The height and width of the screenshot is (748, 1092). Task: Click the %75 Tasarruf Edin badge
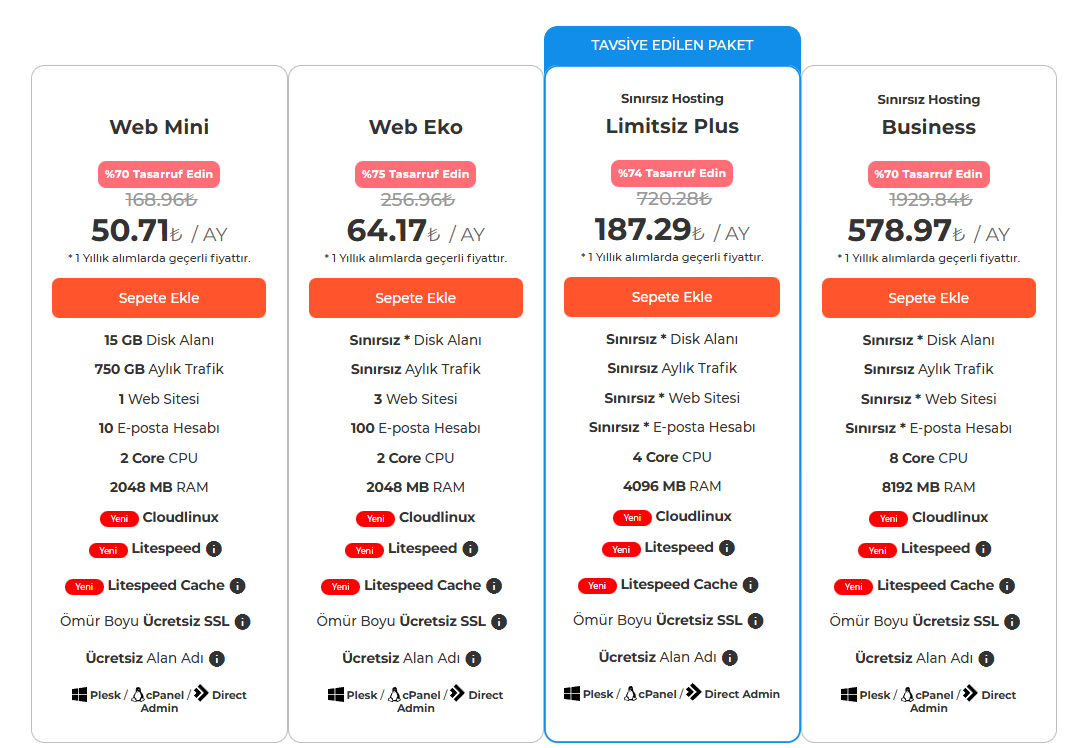416,174
